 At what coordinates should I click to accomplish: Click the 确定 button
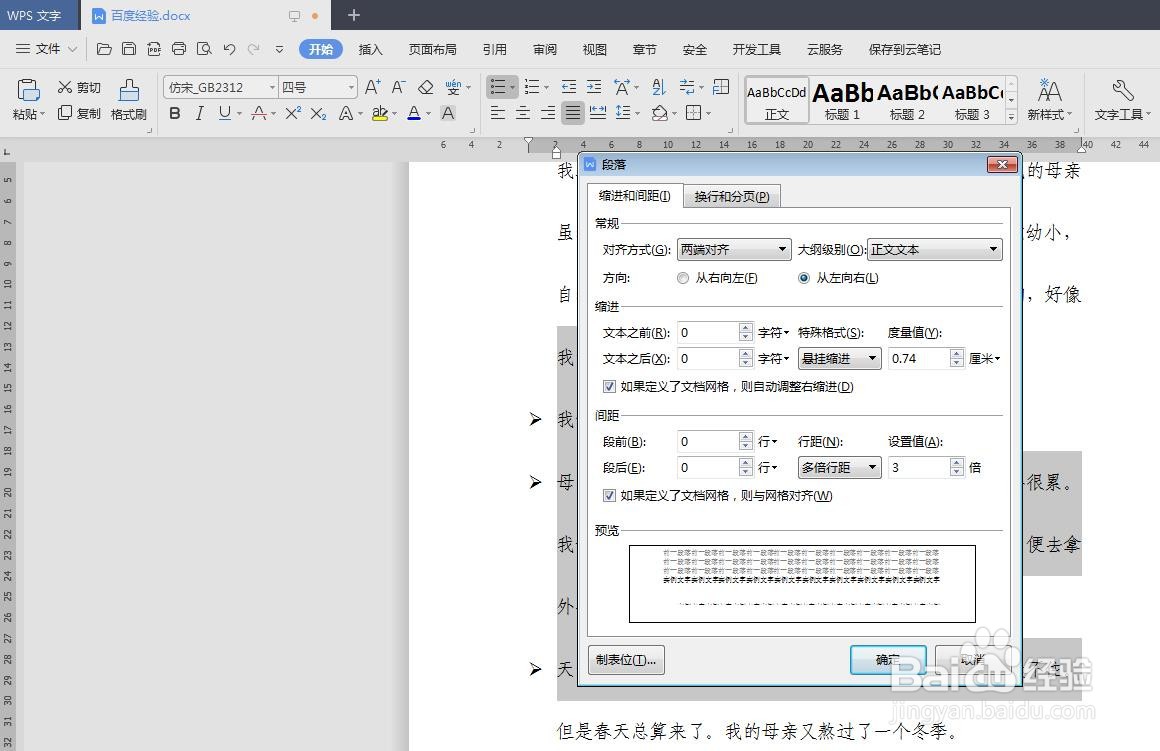click(888, 660)
